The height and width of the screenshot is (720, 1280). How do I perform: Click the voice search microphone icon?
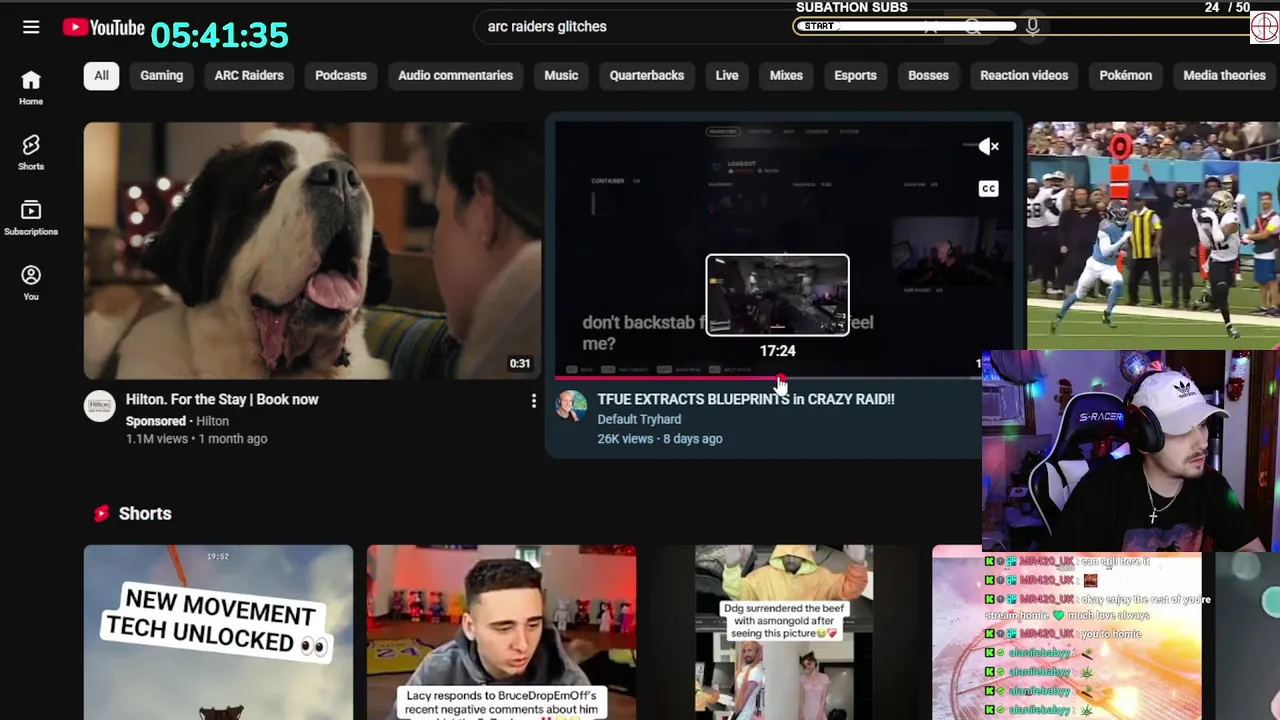(1032, 27)
